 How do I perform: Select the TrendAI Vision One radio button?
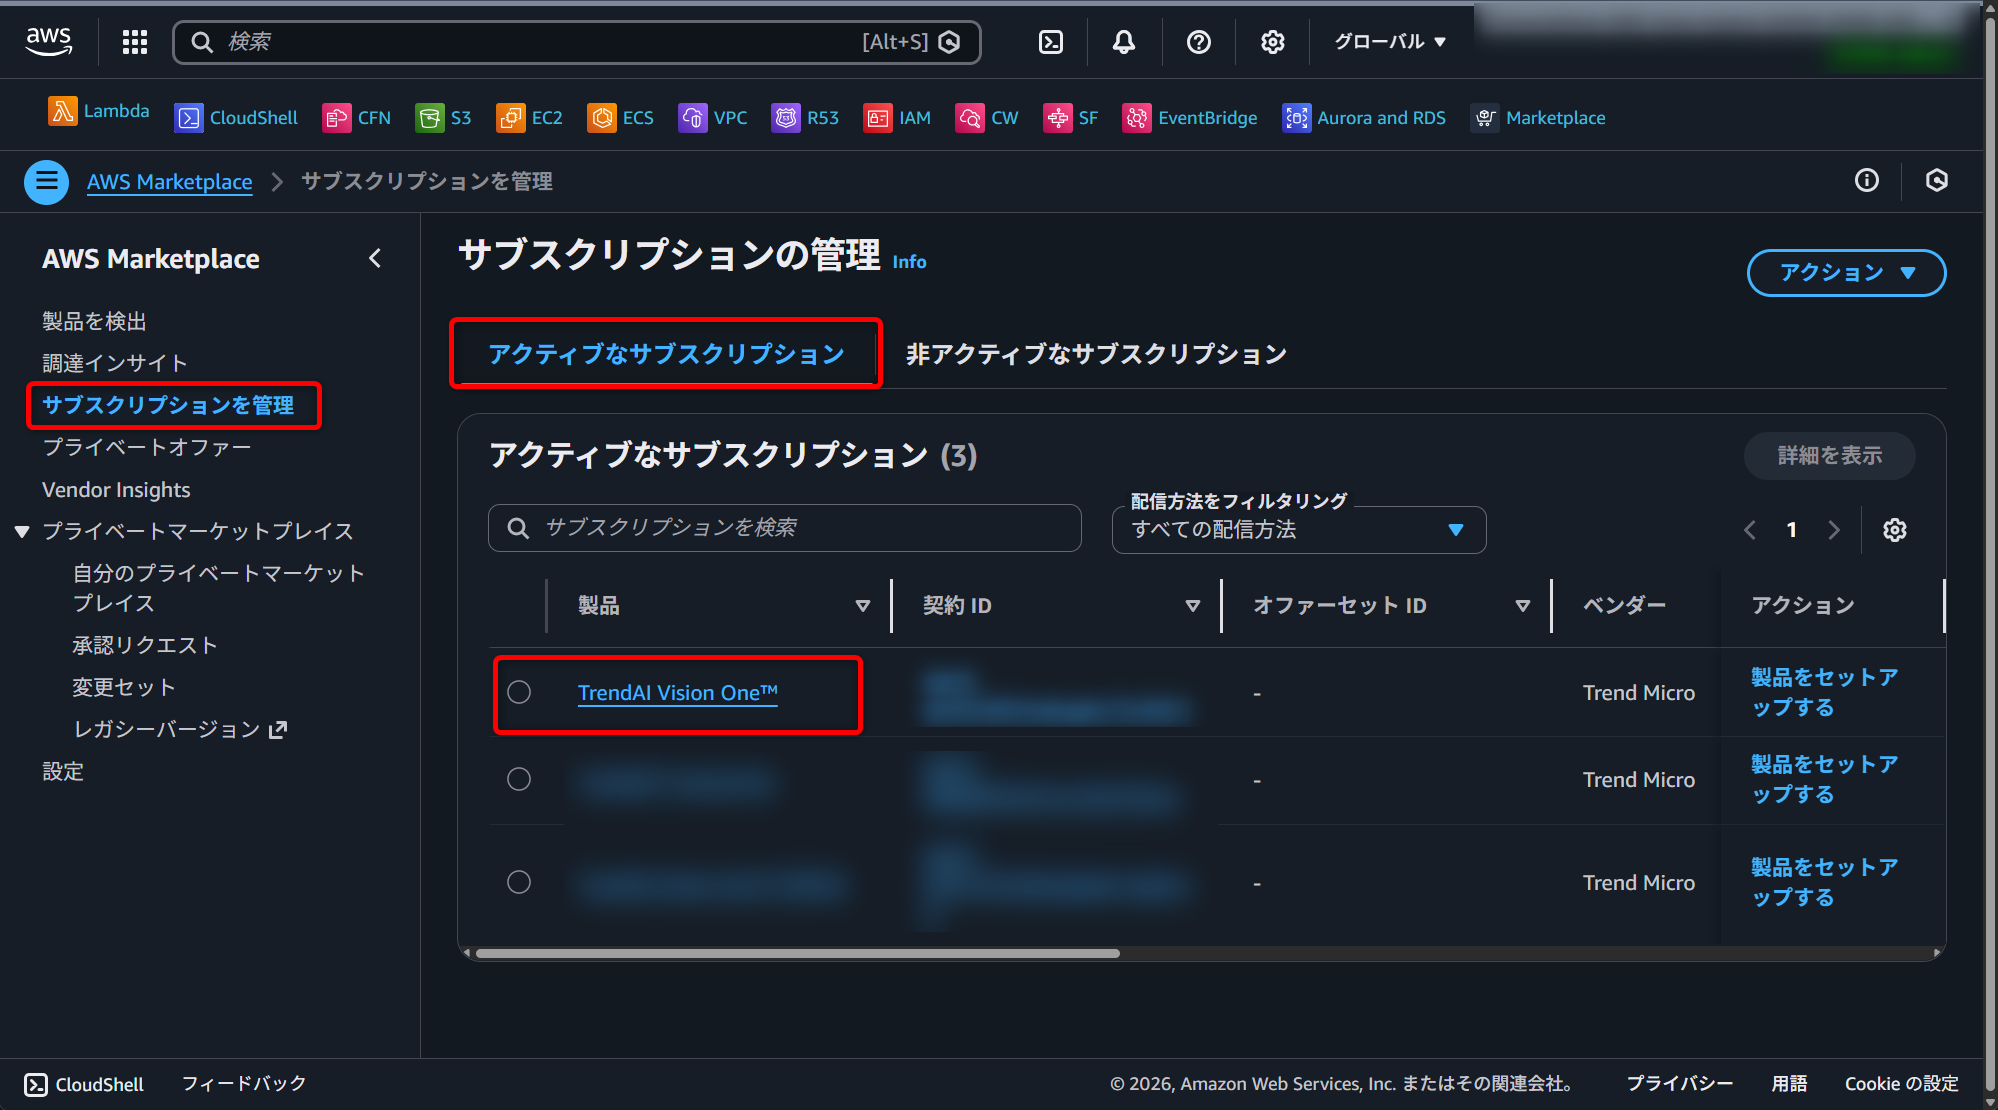(519, 691)
